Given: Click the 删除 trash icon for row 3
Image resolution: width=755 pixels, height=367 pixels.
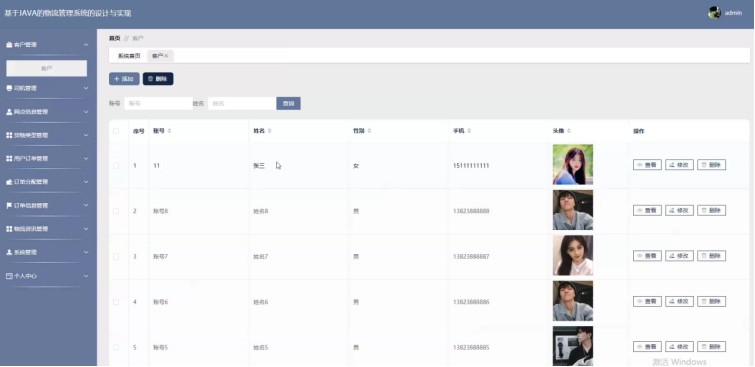Looking at the screenshot, I should (711, 256).
